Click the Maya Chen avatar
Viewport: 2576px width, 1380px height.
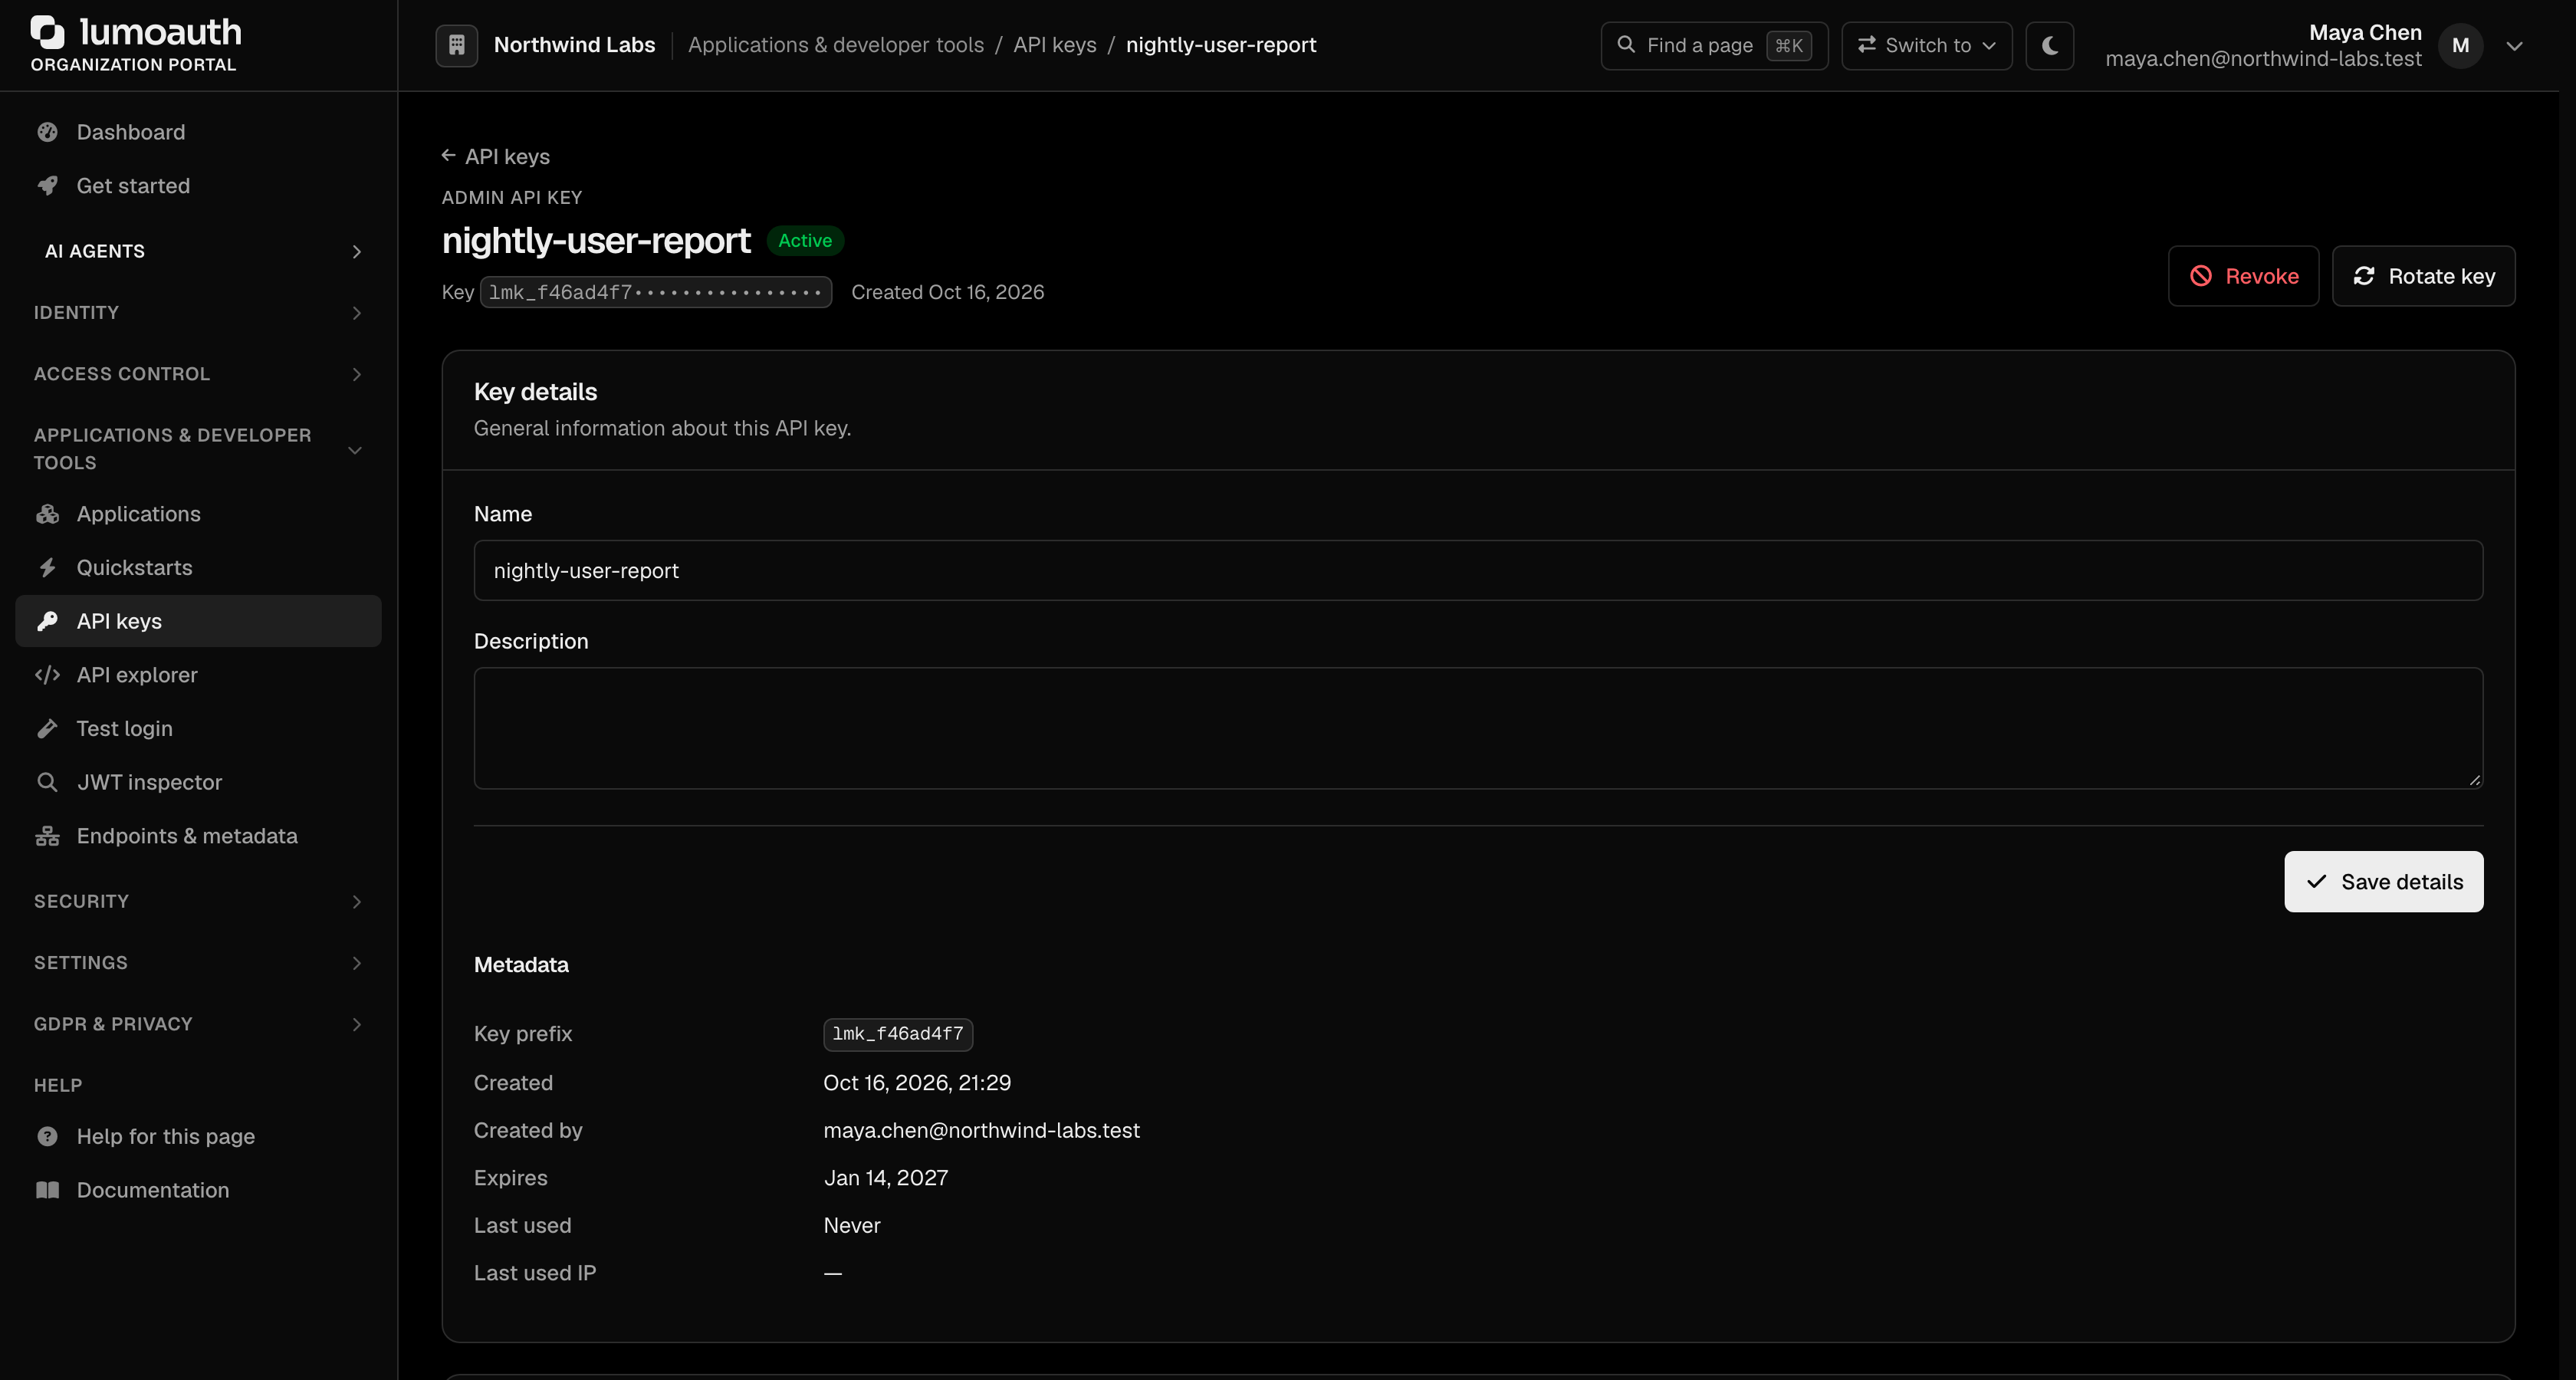click(2460, 45)
